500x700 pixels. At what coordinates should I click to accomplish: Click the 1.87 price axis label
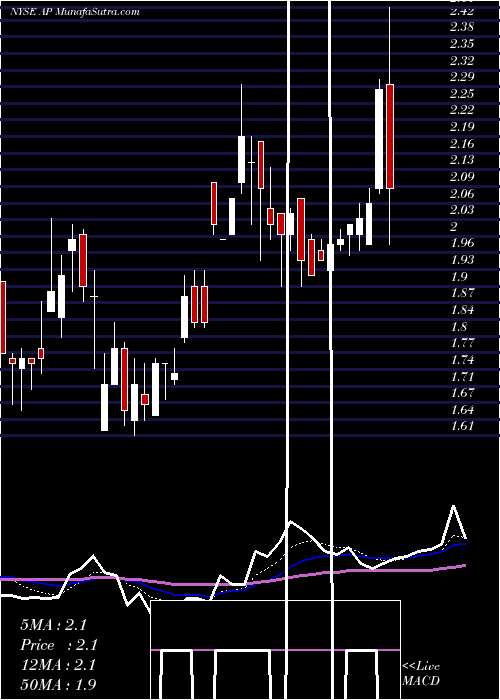(x=462, y=293)
